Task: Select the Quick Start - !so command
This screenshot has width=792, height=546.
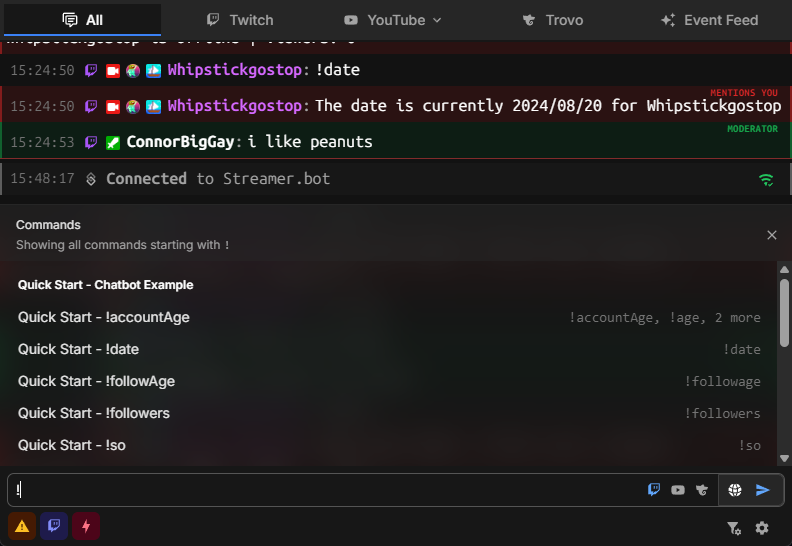Action: pyautogui.click(x=389, y=445)
